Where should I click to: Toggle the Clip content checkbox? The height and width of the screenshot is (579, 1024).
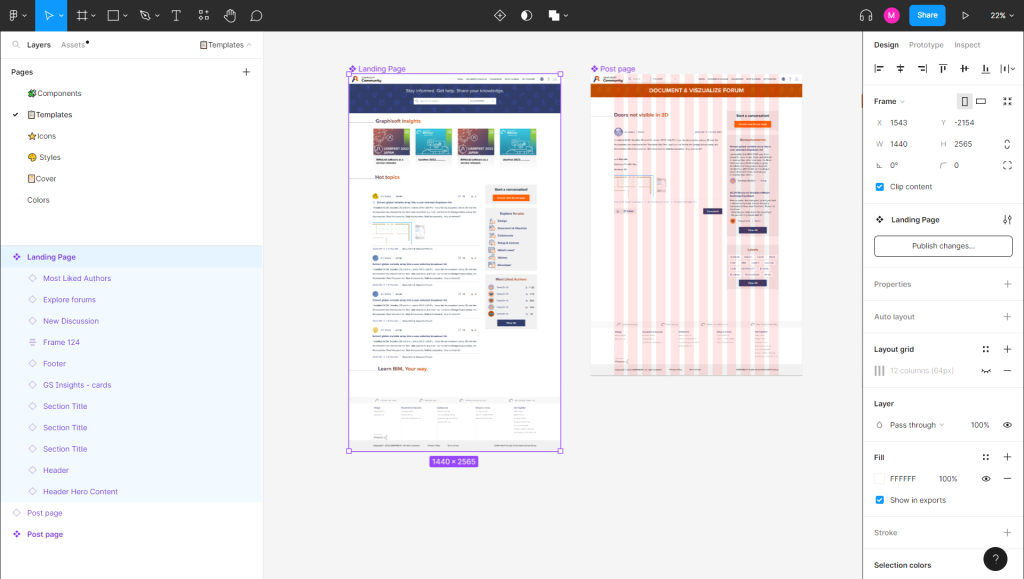coord(880,187)
